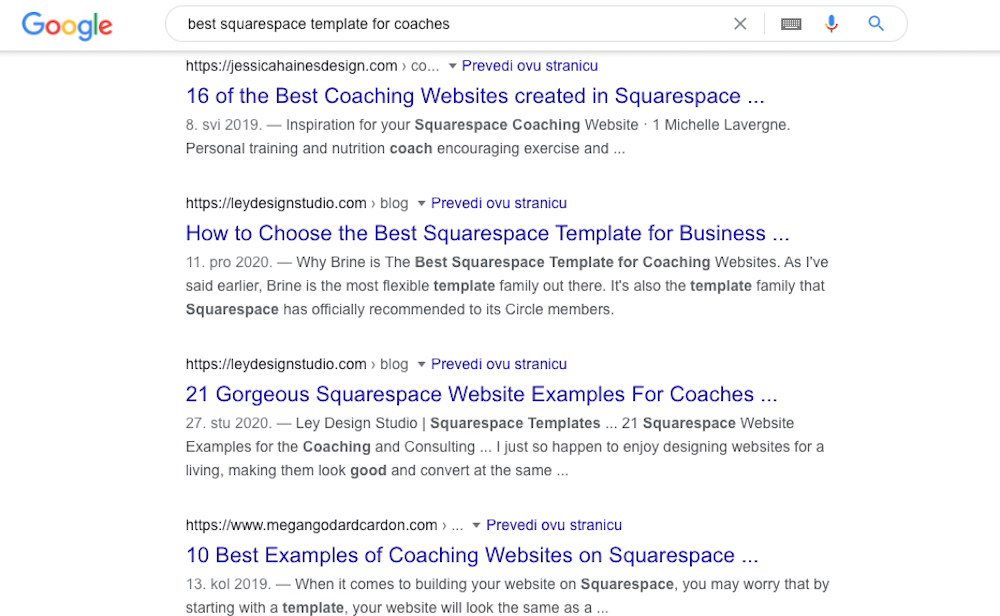Click the Google logo
The width and height of the screenshot is (1000, 616).
click(67, 26)
